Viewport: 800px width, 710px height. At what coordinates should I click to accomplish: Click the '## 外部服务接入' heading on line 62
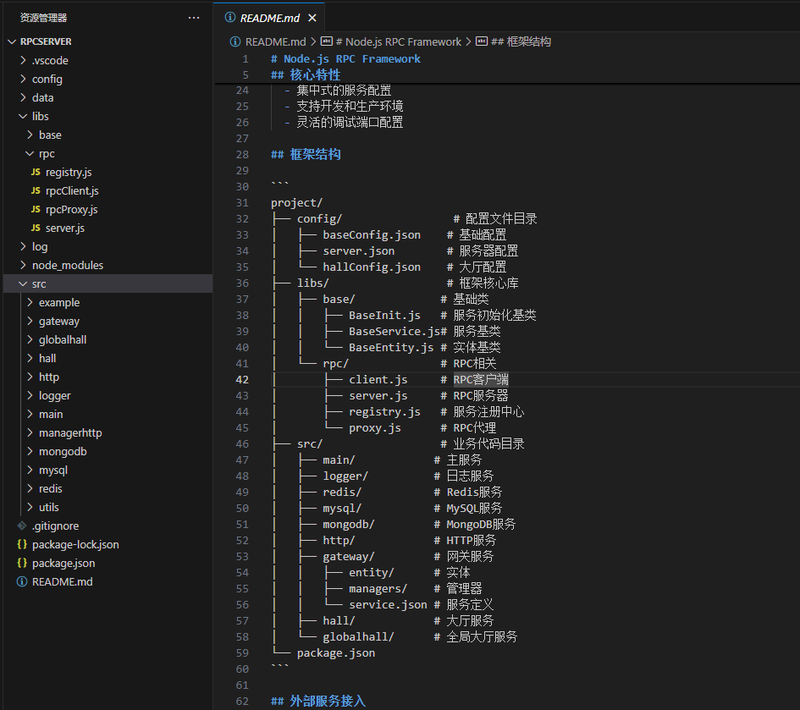[318, 701]
